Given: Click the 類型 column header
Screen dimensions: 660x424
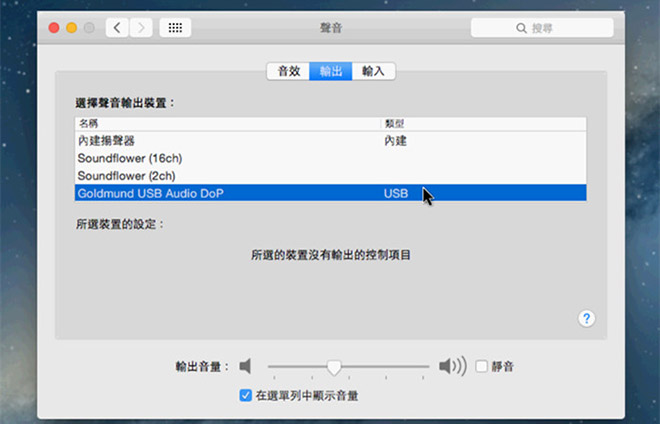Looking at the screenshot, I should click(x=484, y=124).
